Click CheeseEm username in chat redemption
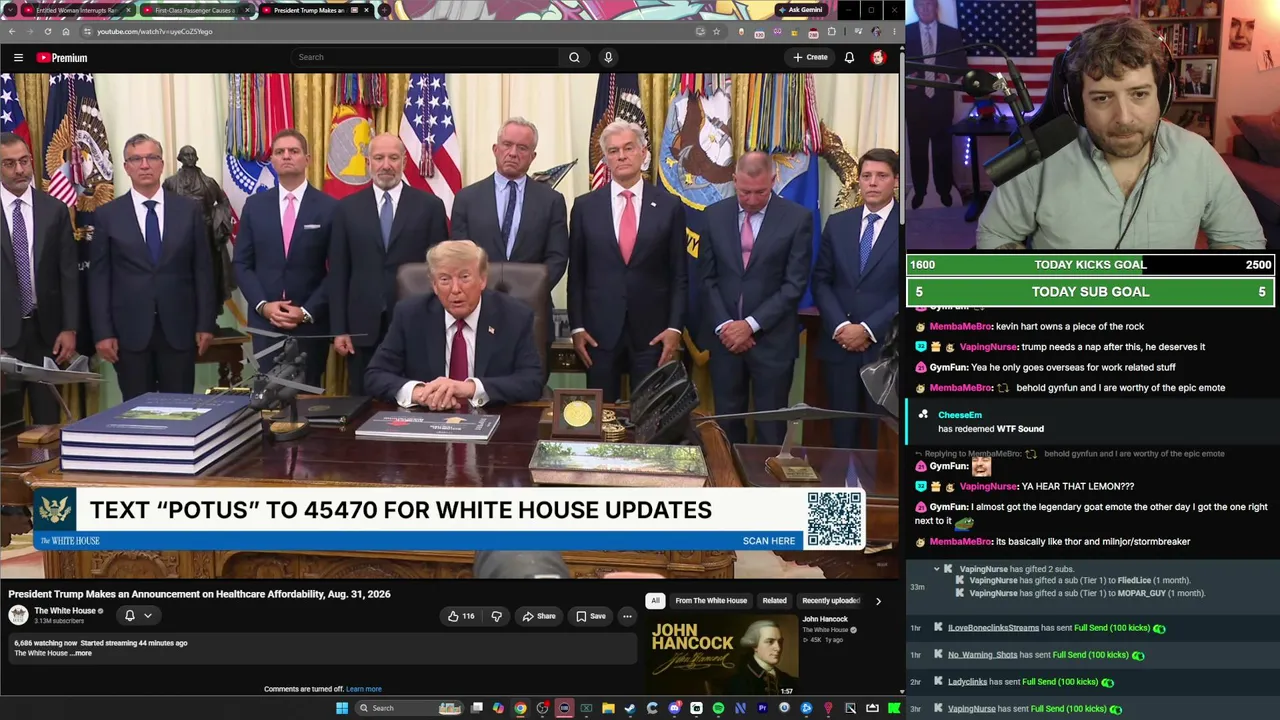 (x=960, y=415)
